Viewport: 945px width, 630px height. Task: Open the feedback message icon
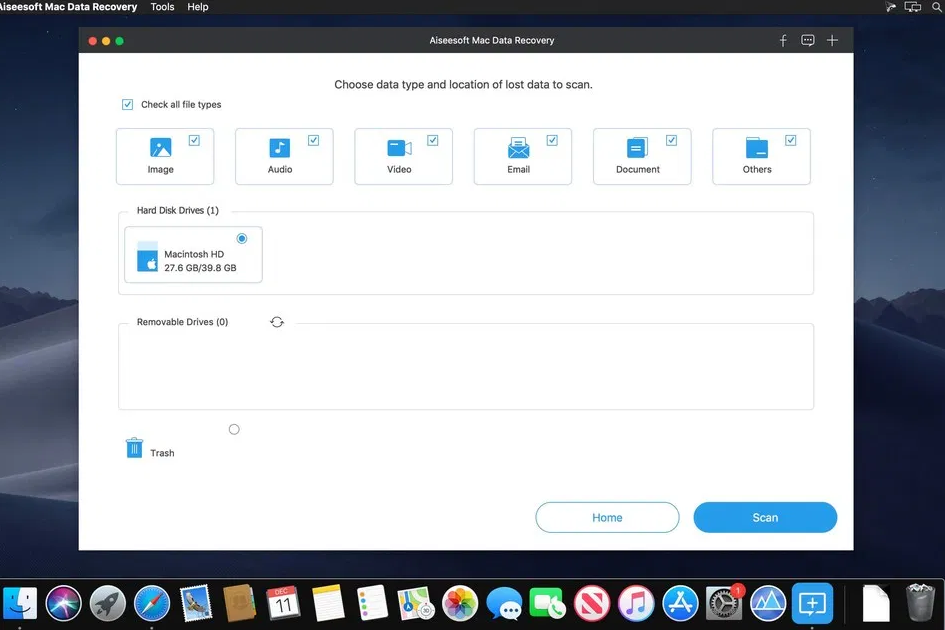(807, 40)
